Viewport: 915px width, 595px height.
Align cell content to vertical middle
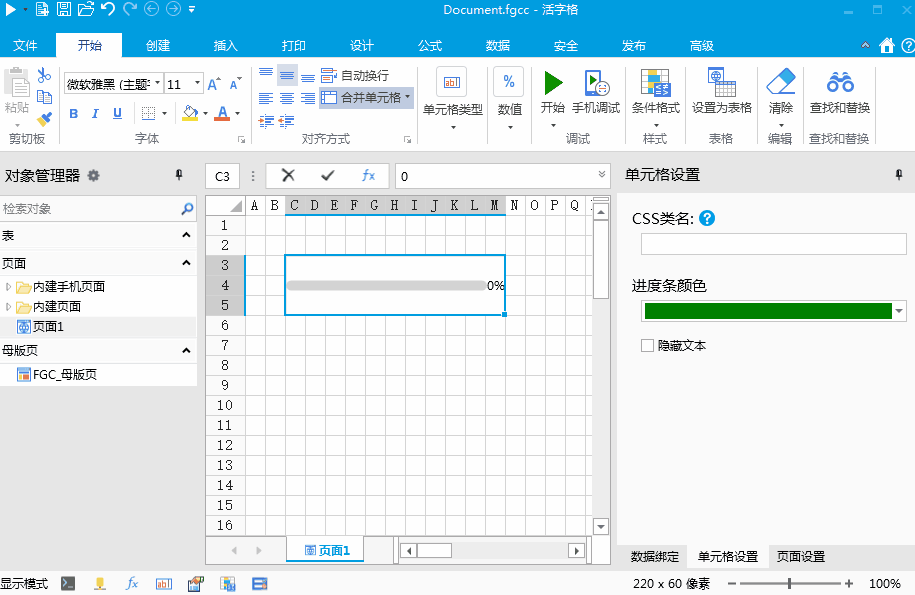pyautogui.click(x=287, y=75)
